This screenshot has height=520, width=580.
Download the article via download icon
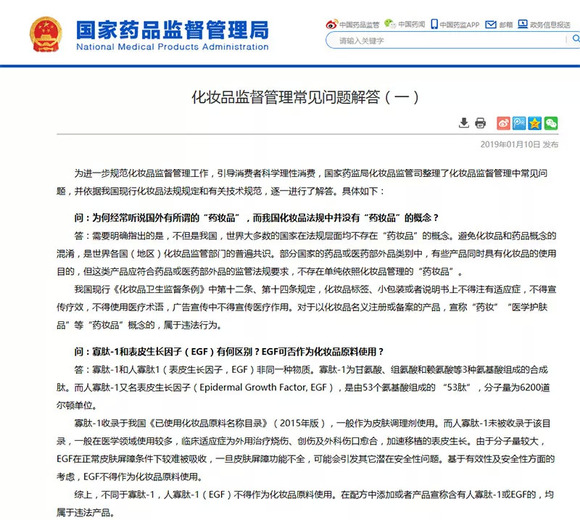point(463,123)
